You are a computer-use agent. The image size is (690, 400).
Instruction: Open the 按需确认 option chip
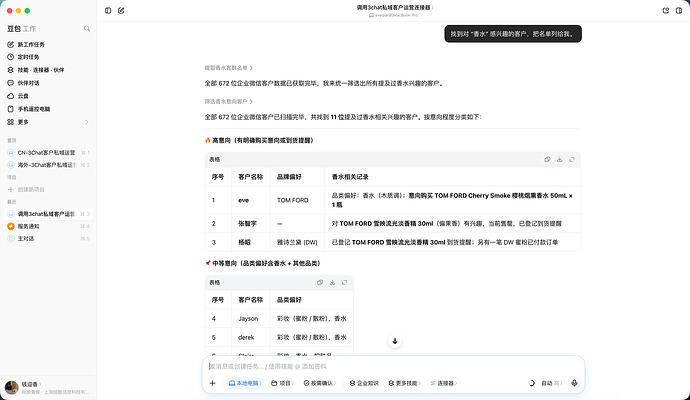pos(319,383)
